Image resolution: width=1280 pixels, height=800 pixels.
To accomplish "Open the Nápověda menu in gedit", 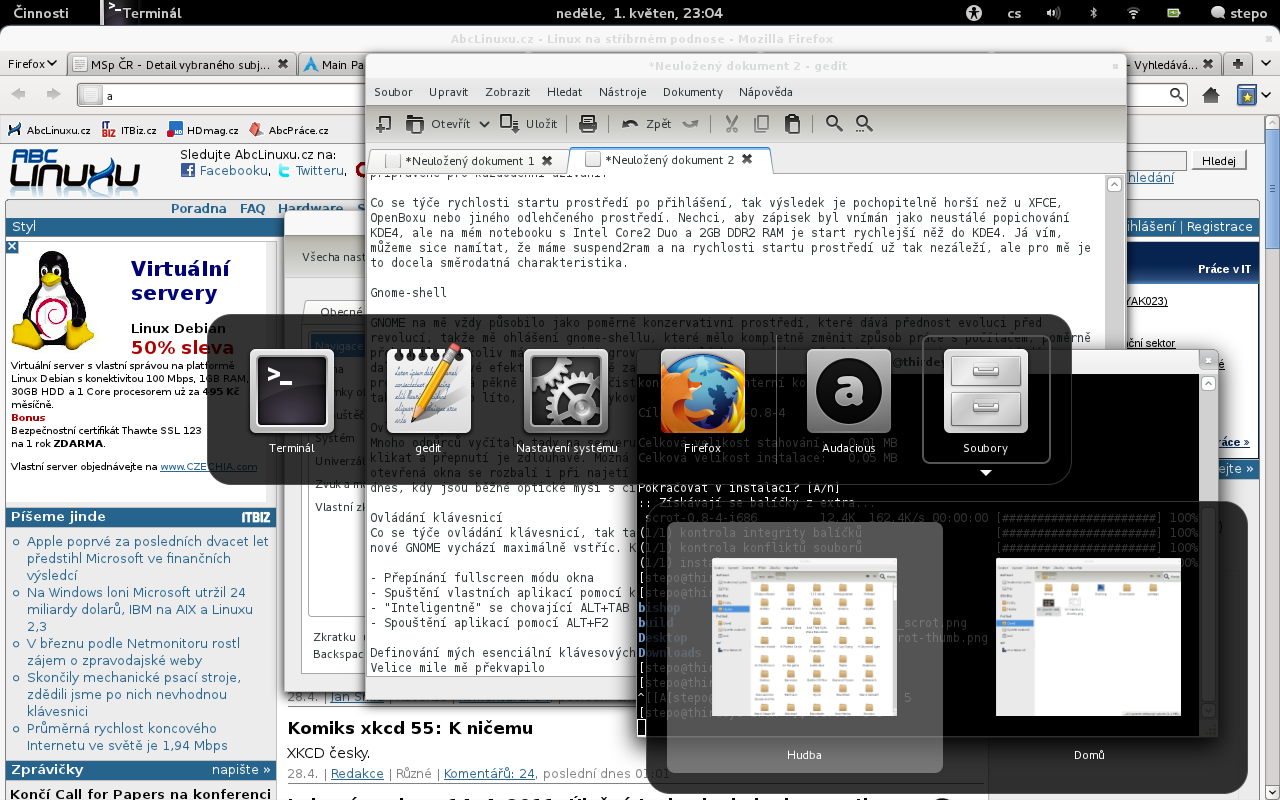I will (765, 92).
